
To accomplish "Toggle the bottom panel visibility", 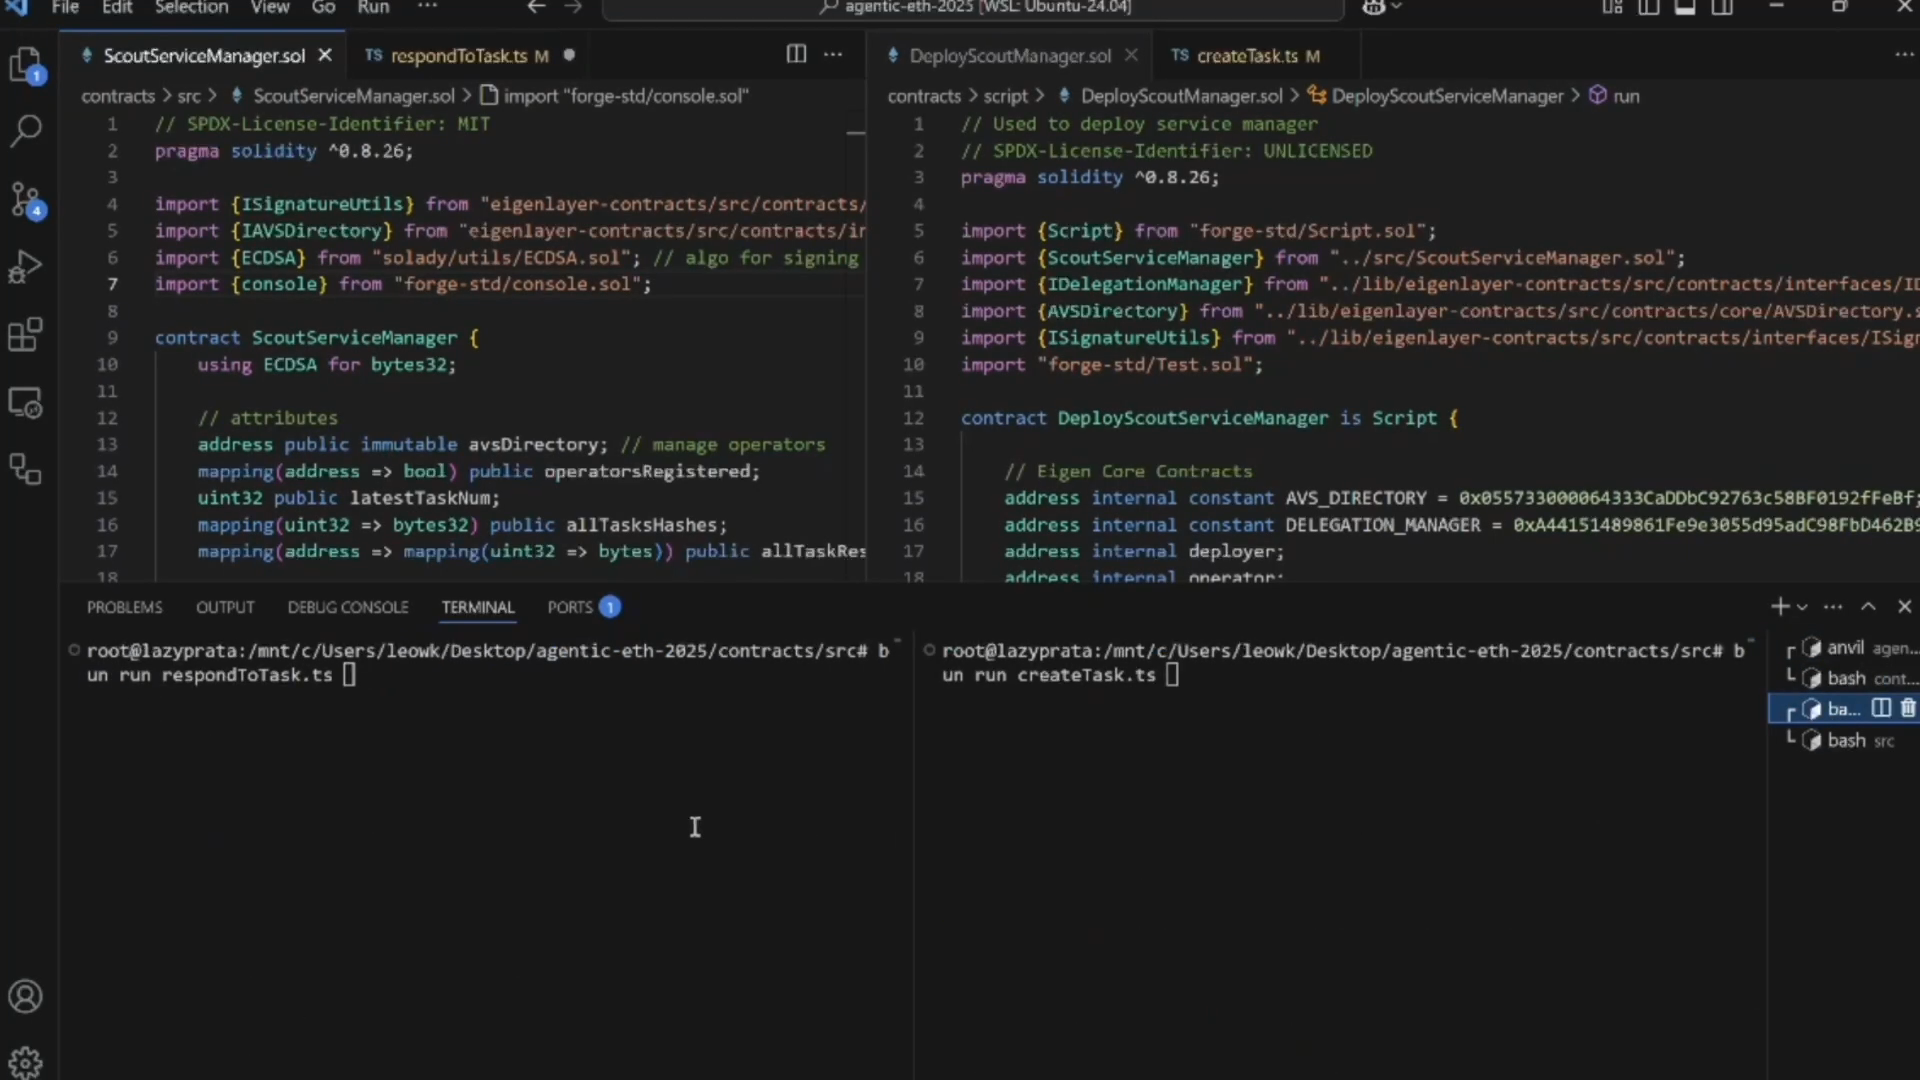I will point(1685,7).
